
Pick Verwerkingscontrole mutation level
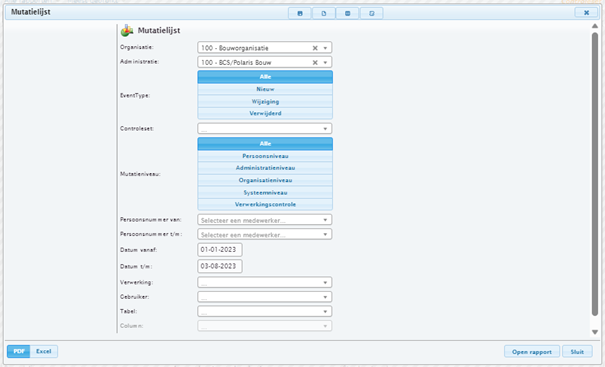pos(265,205)
